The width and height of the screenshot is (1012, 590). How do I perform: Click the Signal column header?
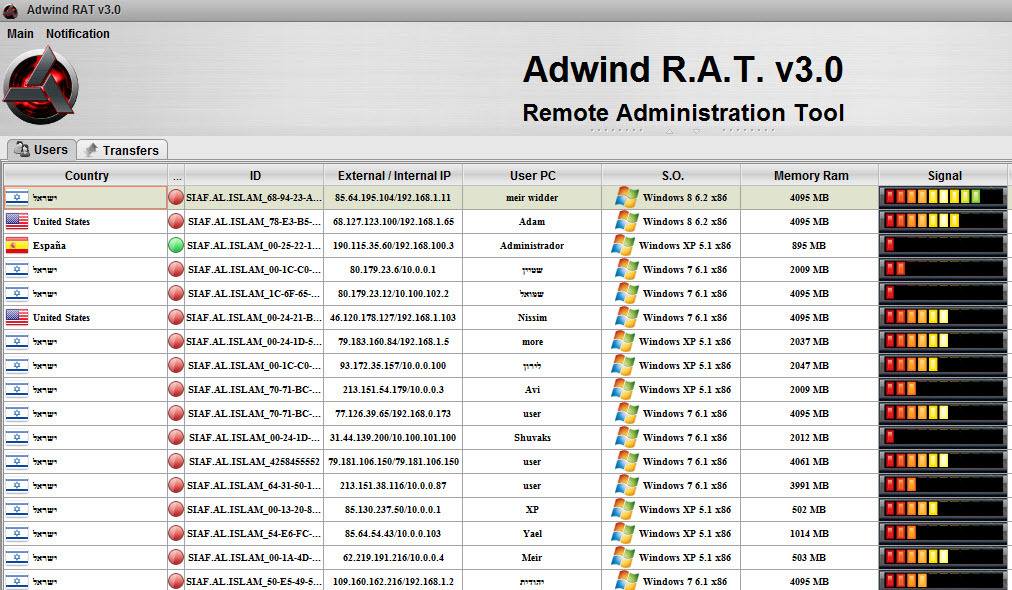coord(944,176)
